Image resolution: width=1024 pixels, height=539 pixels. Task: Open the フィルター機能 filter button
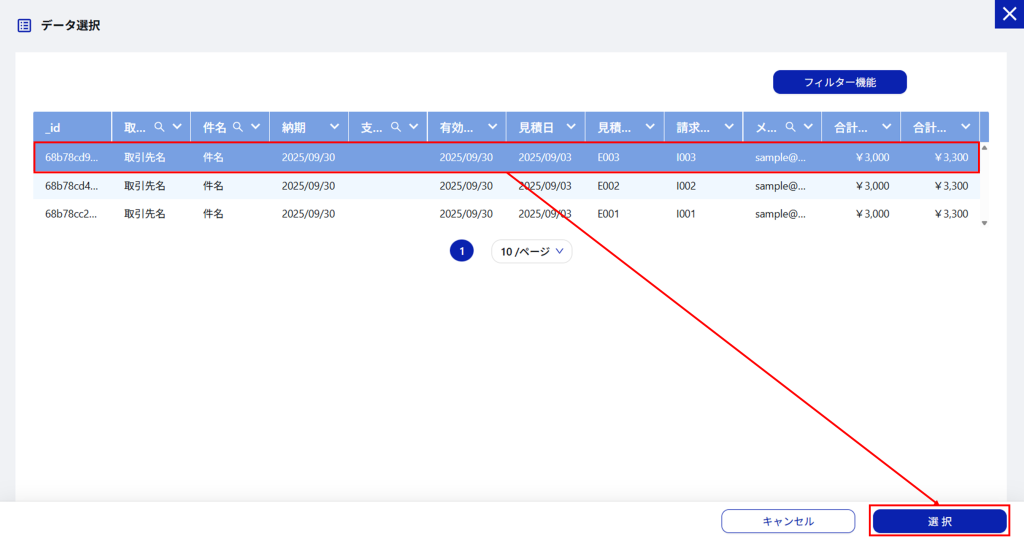tap(839, 82)
